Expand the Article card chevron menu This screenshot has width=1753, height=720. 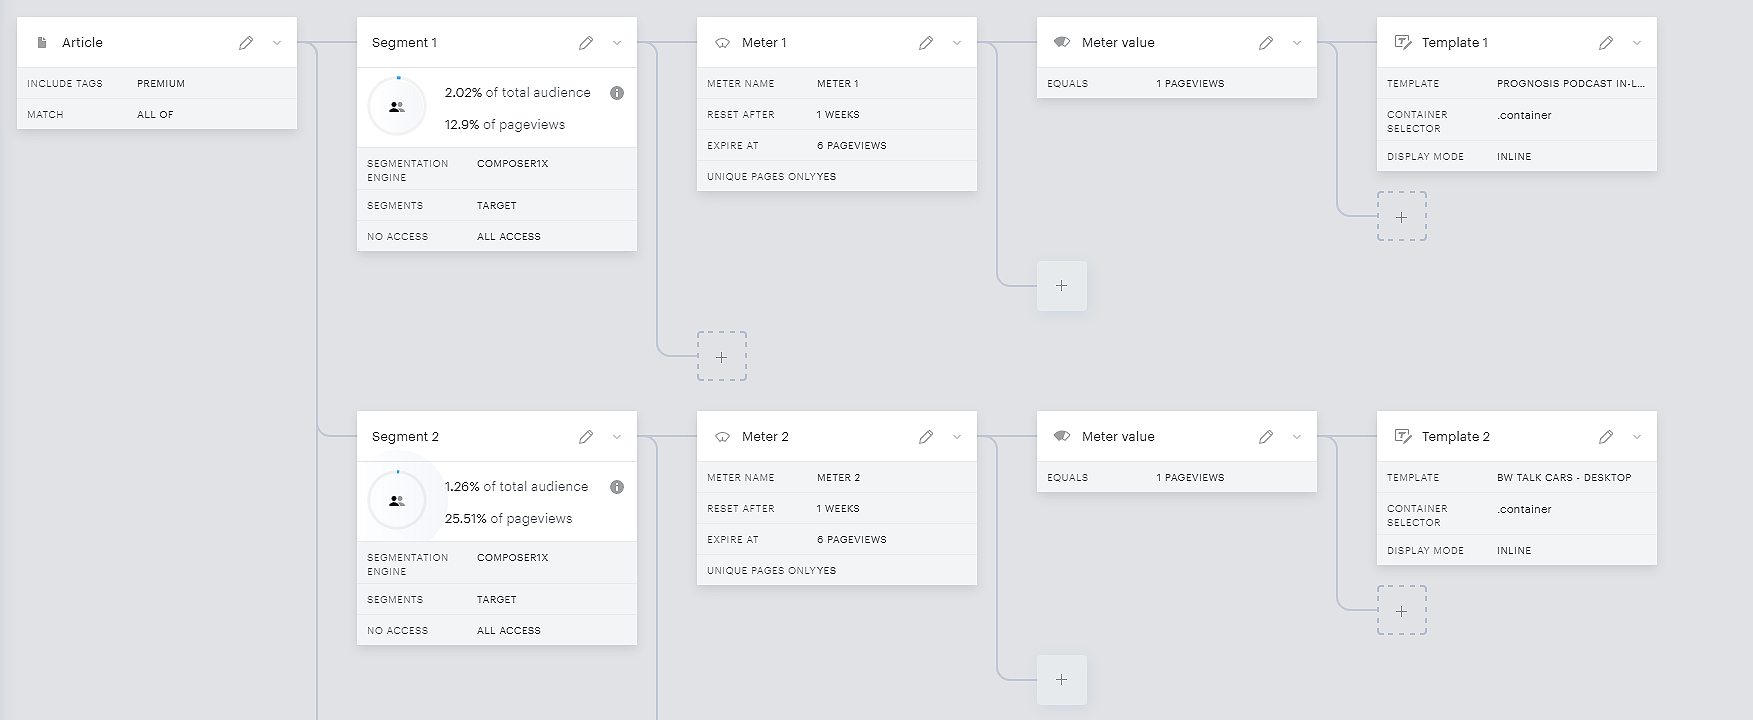277,43
